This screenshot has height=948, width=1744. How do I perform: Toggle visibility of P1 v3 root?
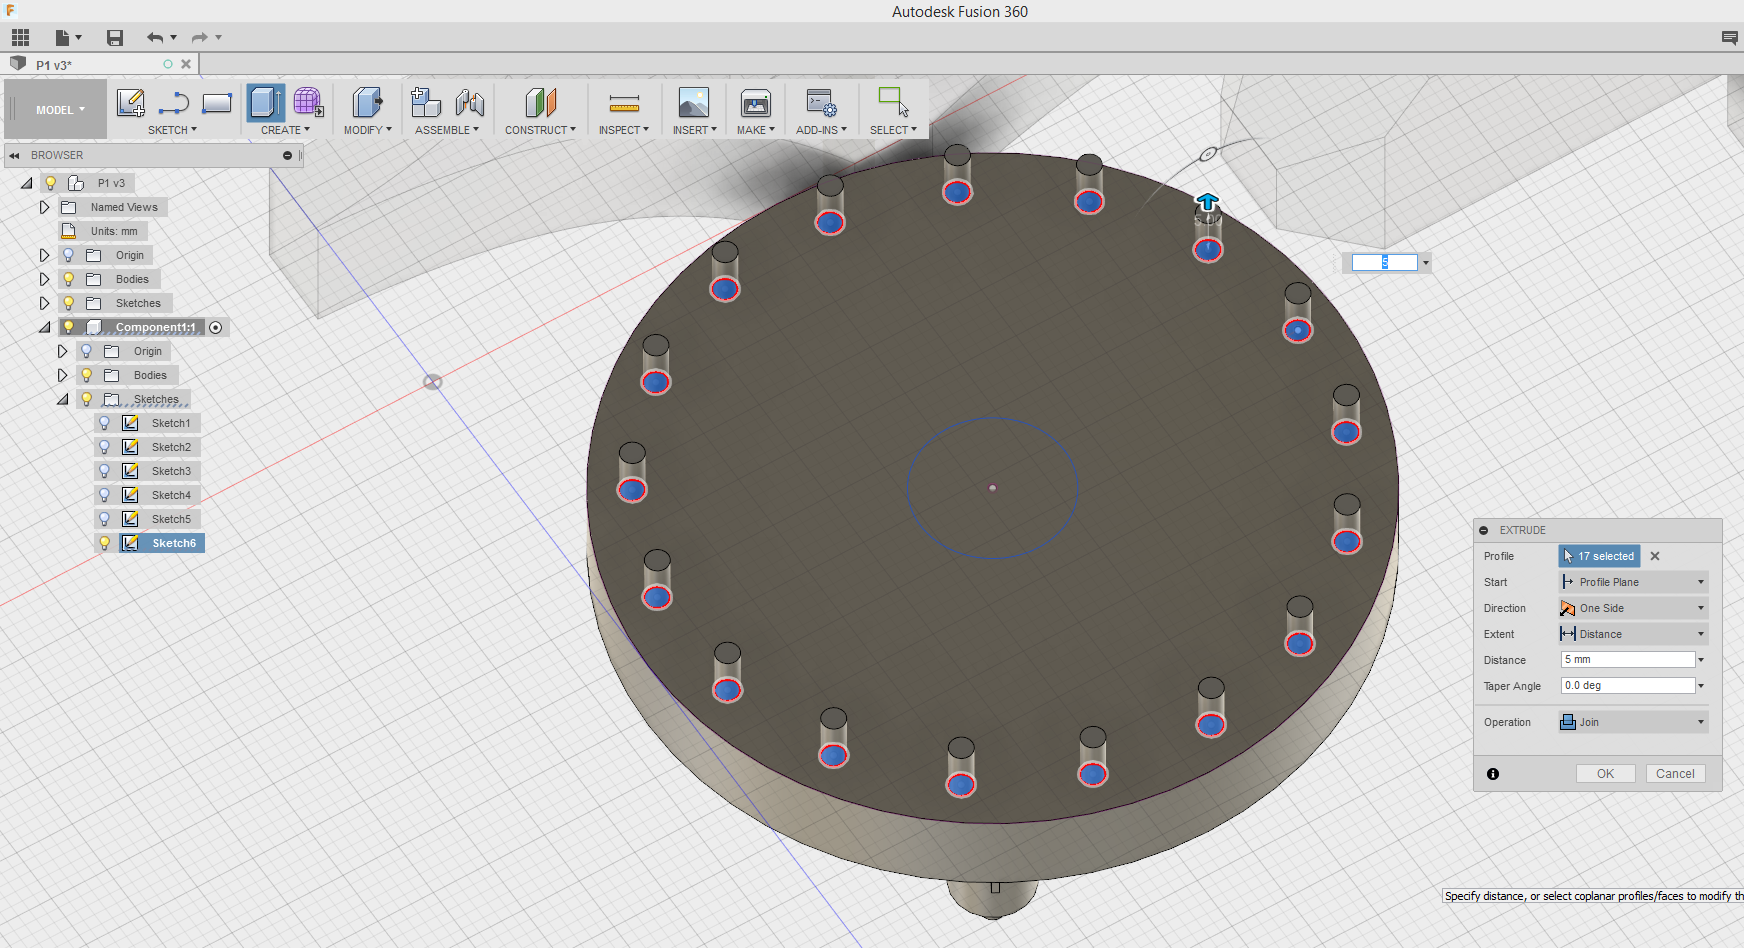tap(51, 183)
